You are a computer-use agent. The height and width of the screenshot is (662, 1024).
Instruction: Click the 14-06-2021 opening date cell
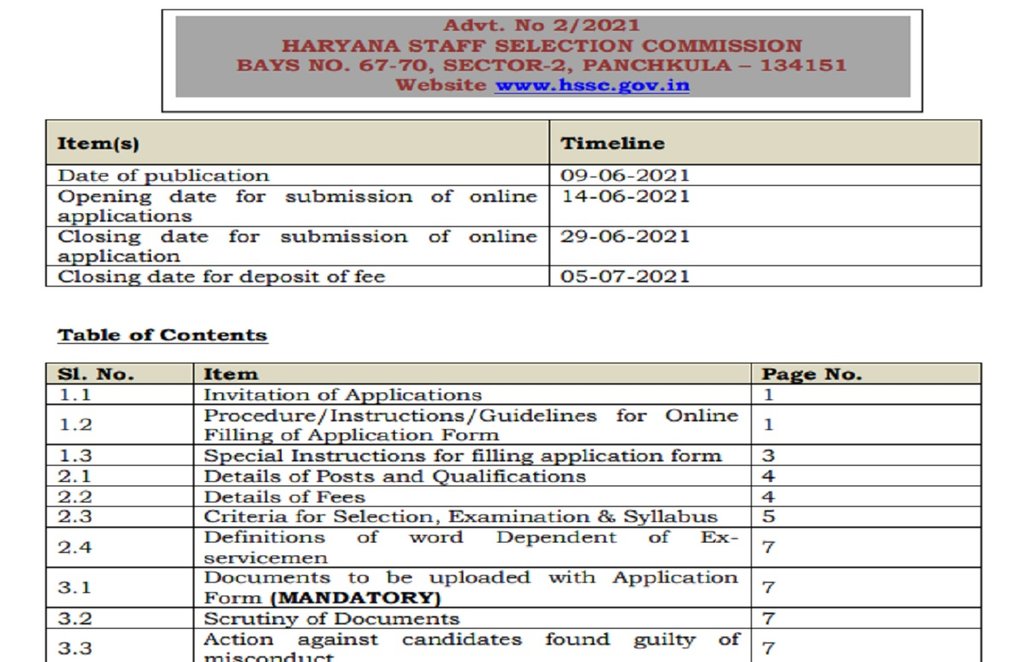pyautogui.click(x=624, y=196)
